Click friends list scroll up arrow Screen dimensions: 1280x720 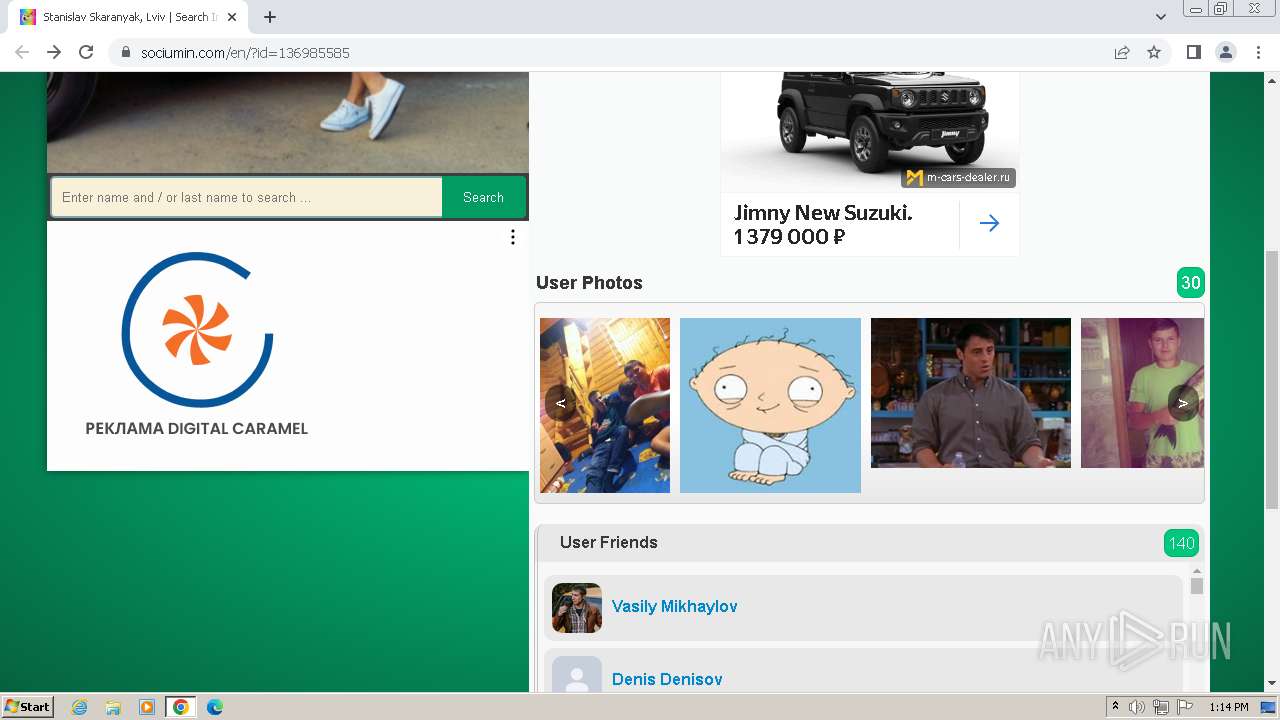1197,571
